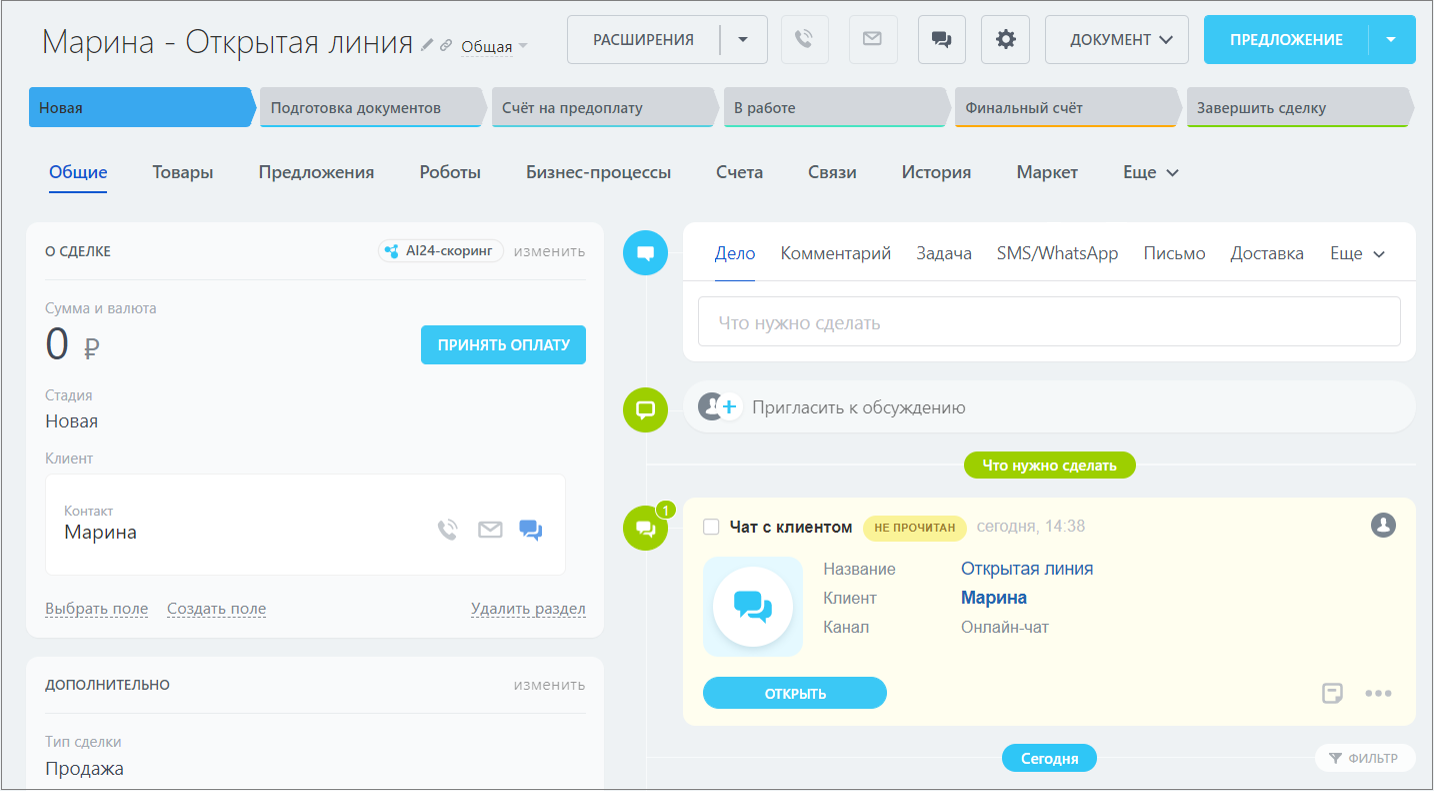Screen dimensions: 1434x791
Task: Open the ДОКУМЕНТ dropdown
Action: (1117, 40)
